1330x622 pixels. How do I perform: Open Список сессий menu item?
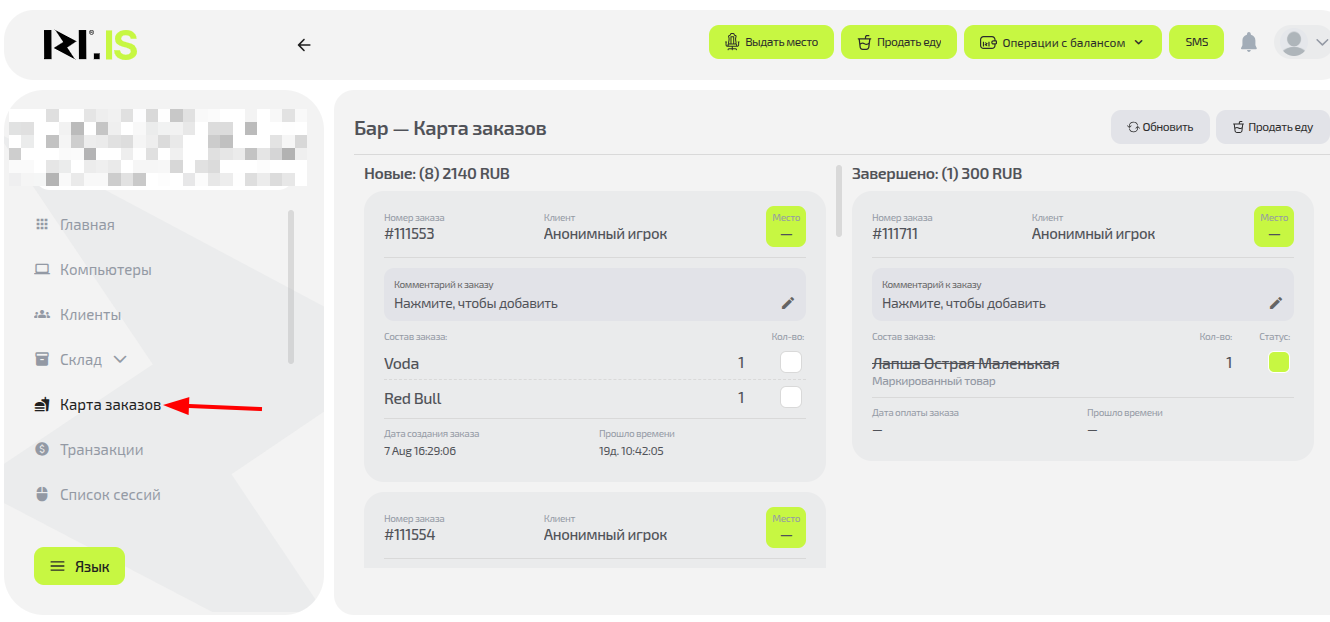109,495
